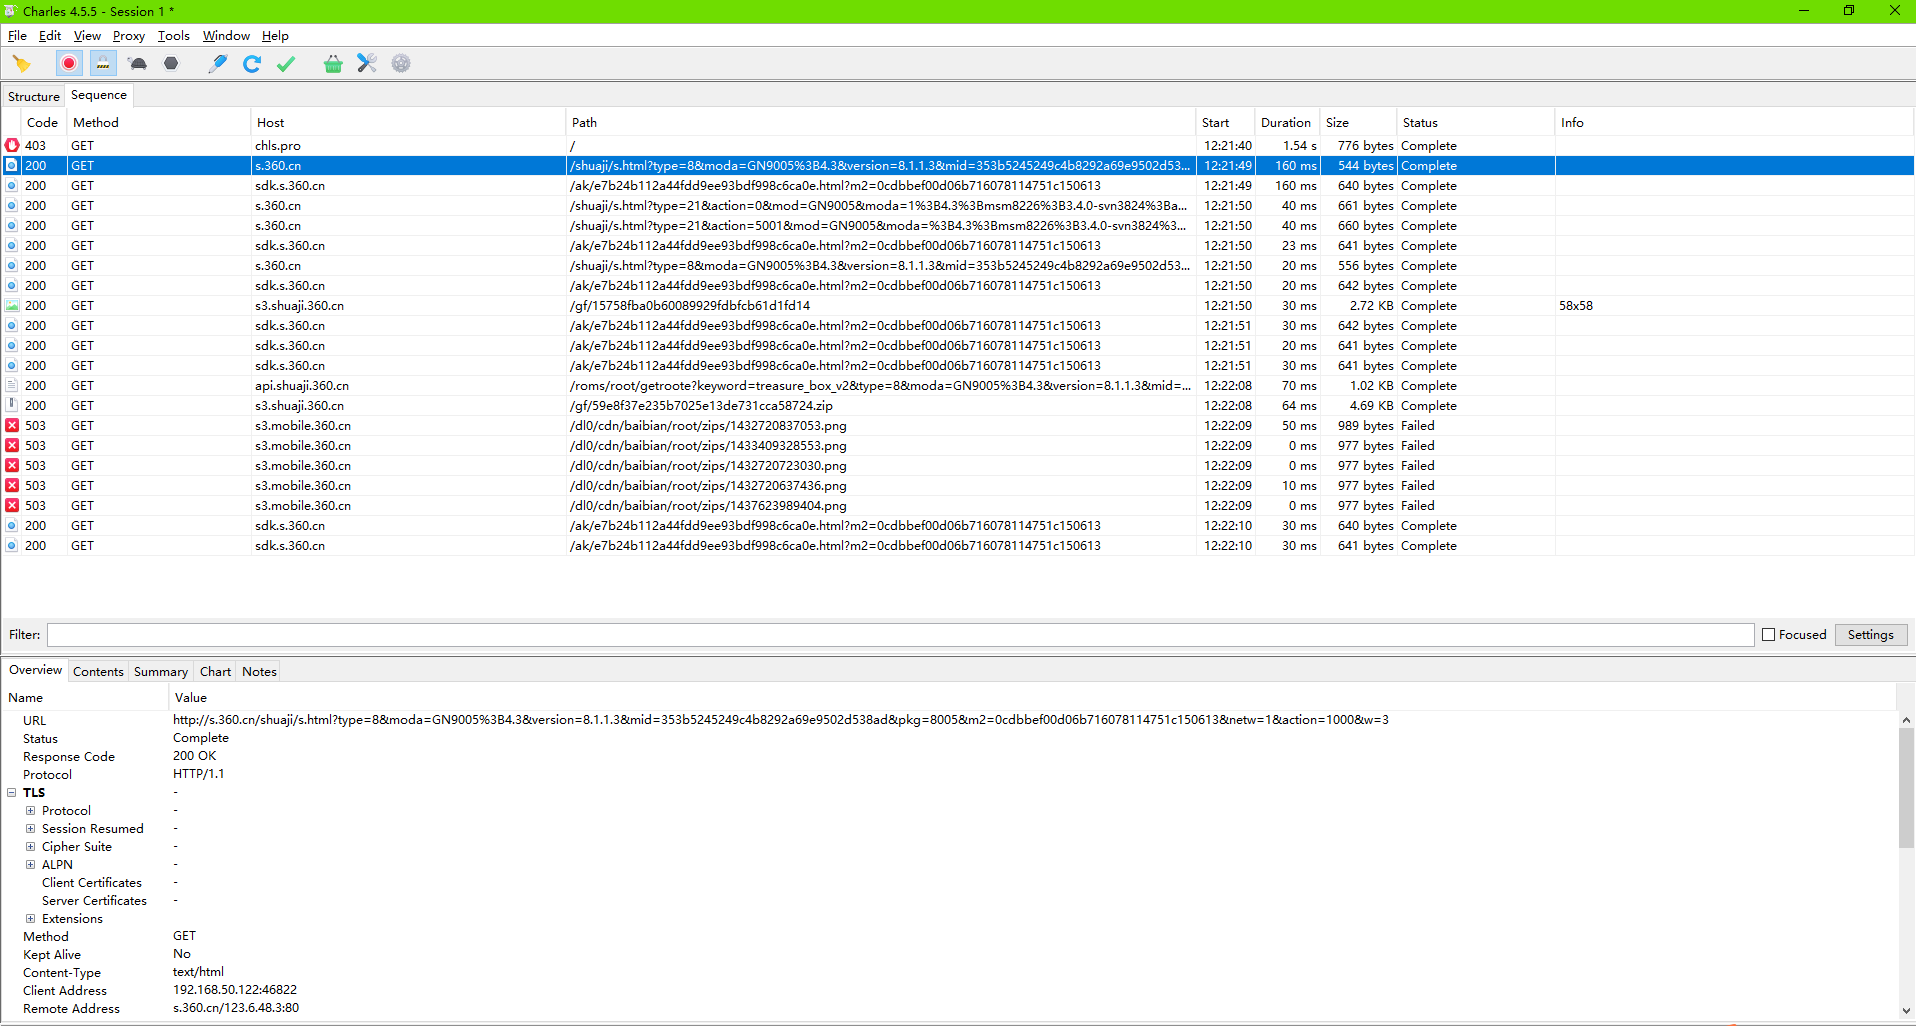1916x1026 pixels.
Task: Click the Client Certificates row
Action: click(92, 883)
